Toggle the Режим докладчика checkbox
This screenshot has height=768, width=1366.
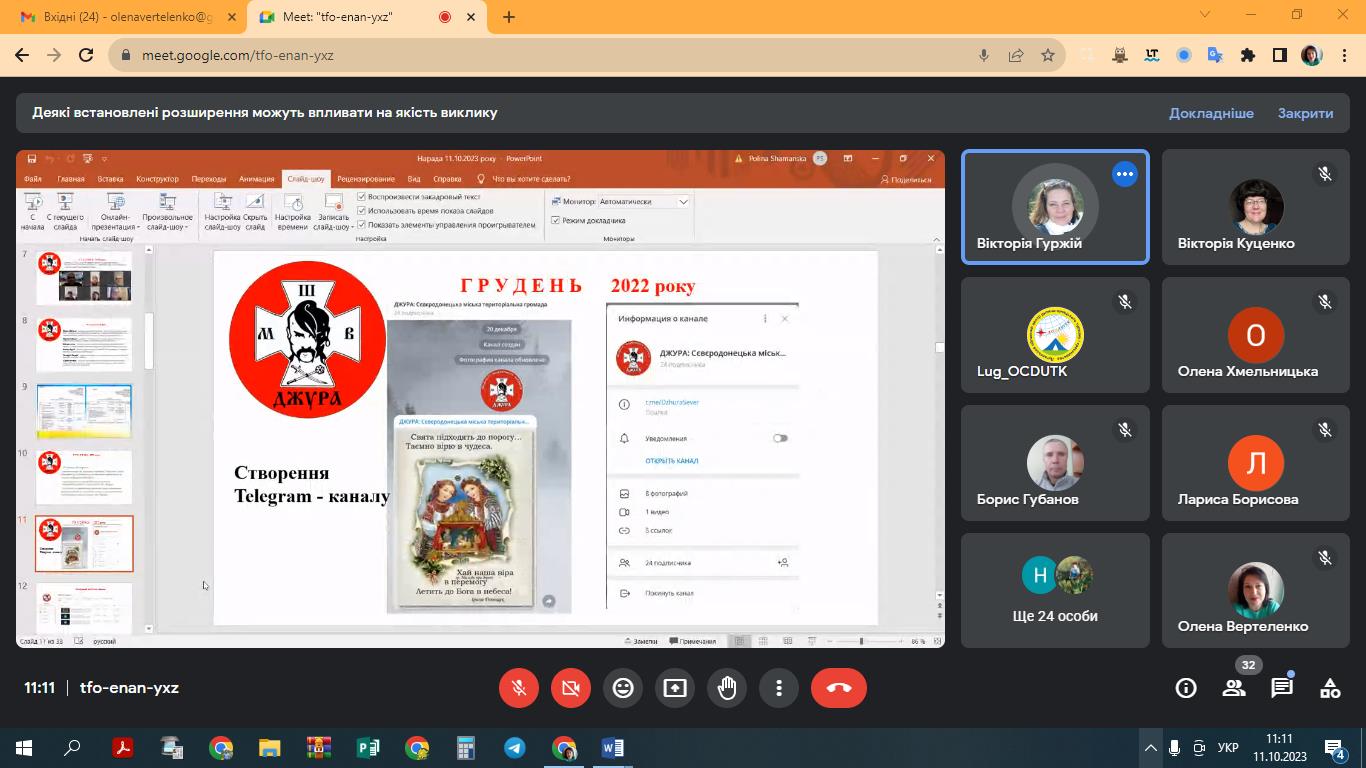556,220
